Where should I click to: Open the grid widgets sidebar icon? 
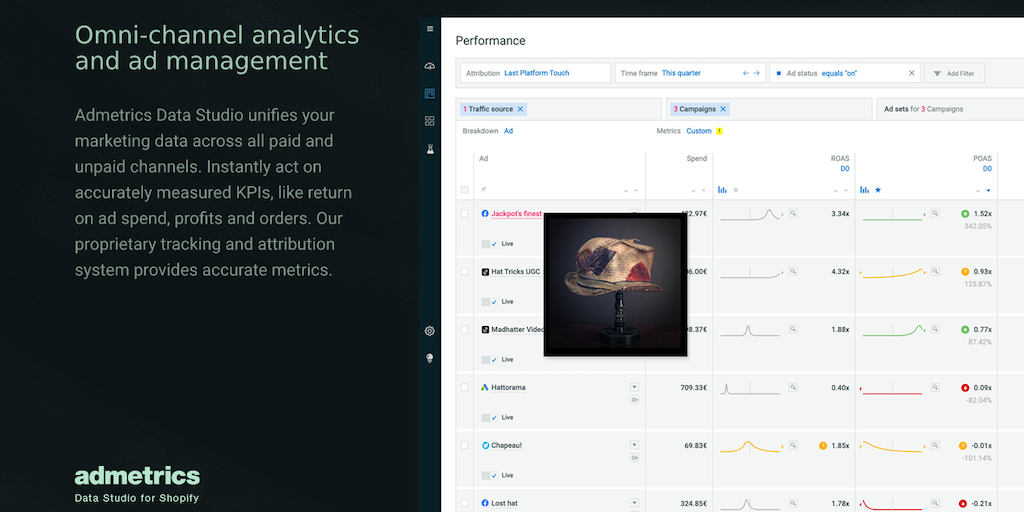[430, 121]
